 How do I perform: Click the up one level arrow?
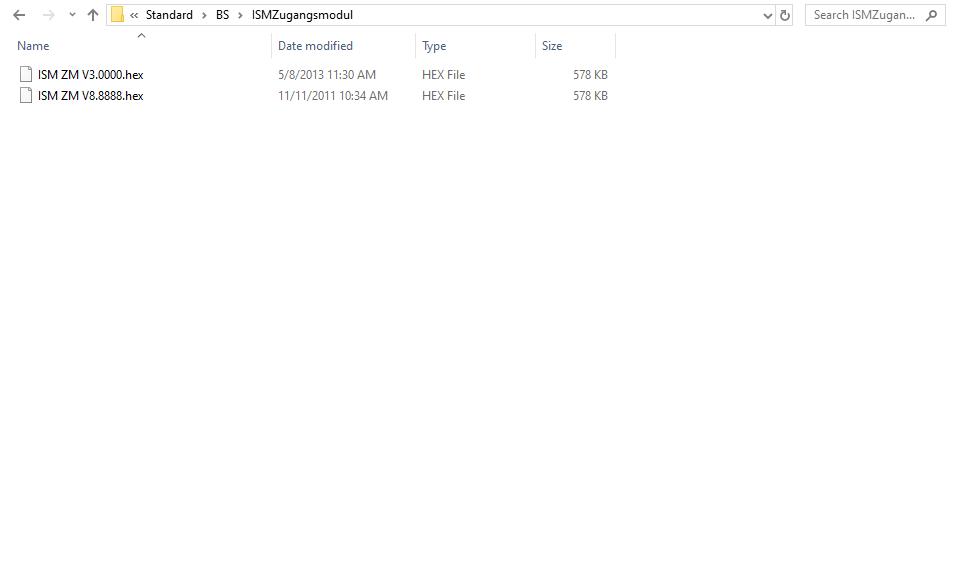point(91,15)
